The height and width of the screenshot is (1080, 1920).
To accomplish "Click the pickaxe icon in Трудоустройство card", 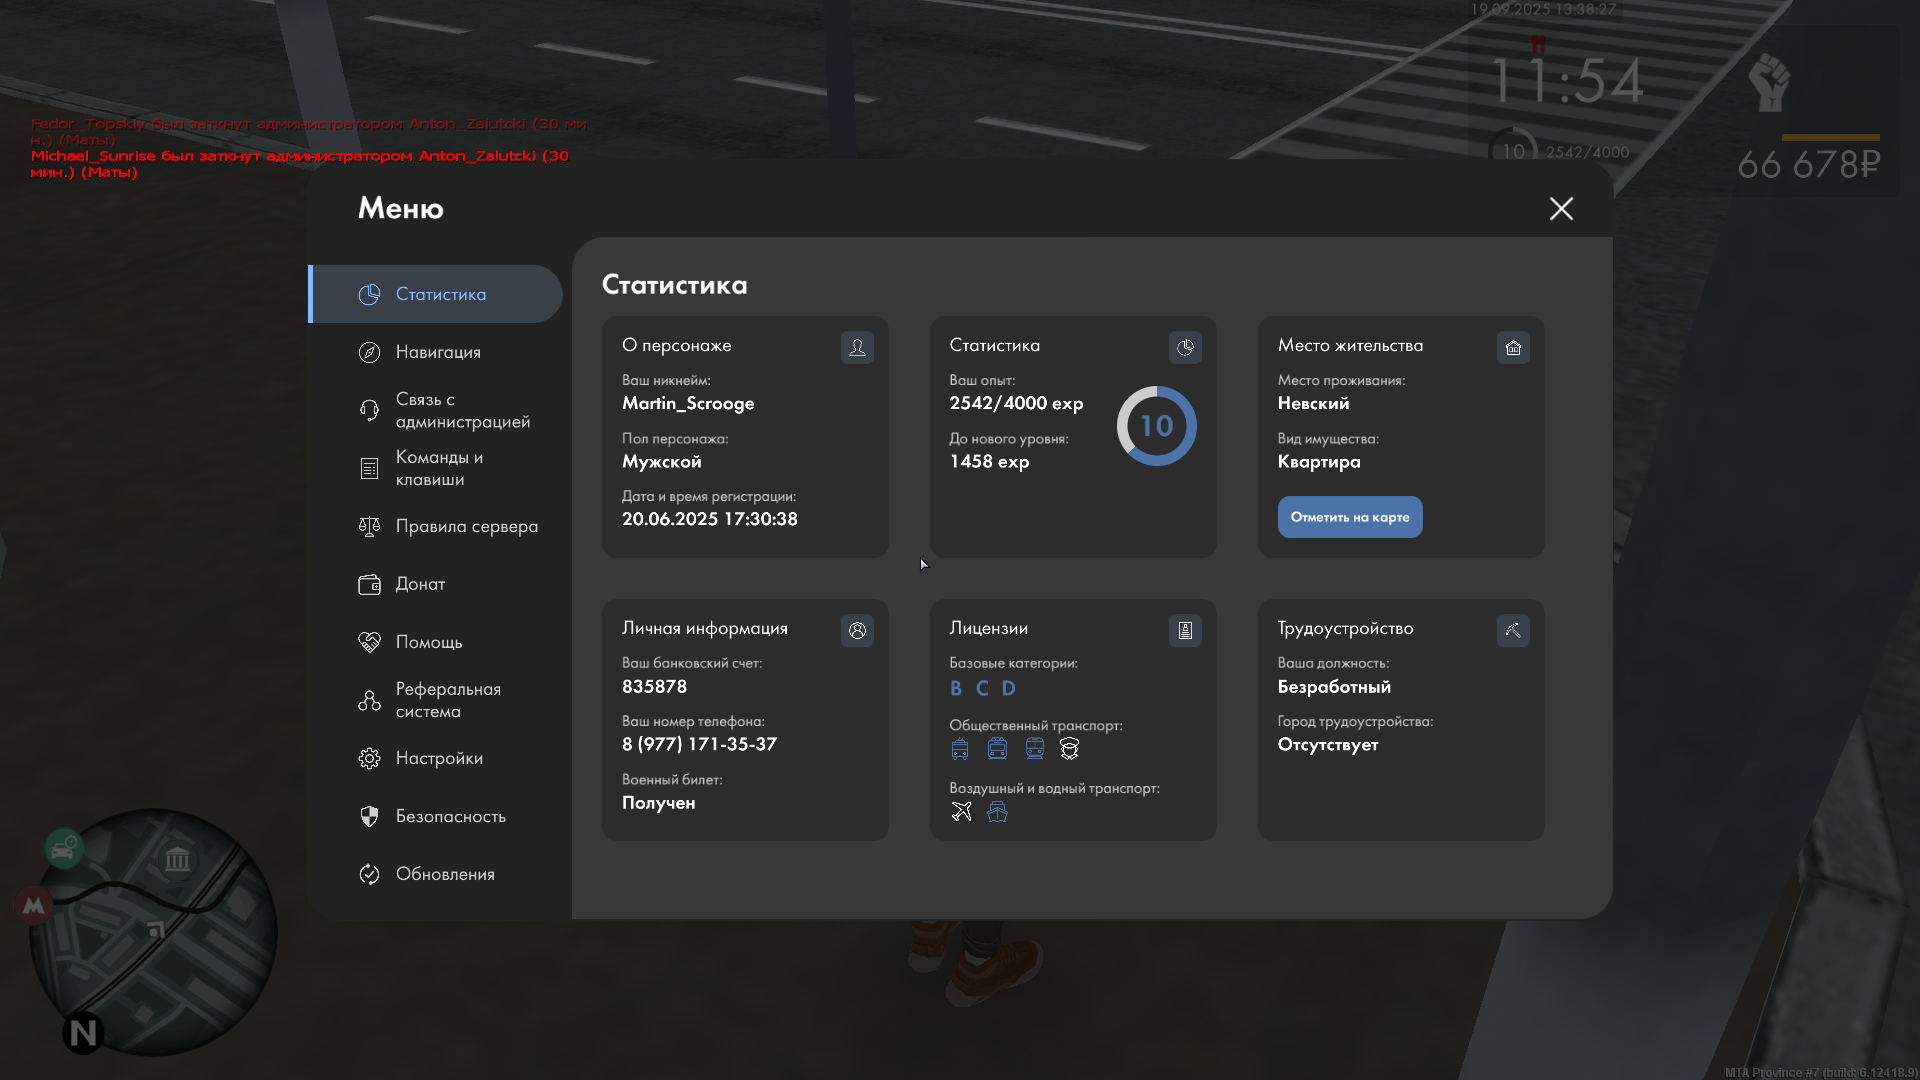I will pos(1513,630).
